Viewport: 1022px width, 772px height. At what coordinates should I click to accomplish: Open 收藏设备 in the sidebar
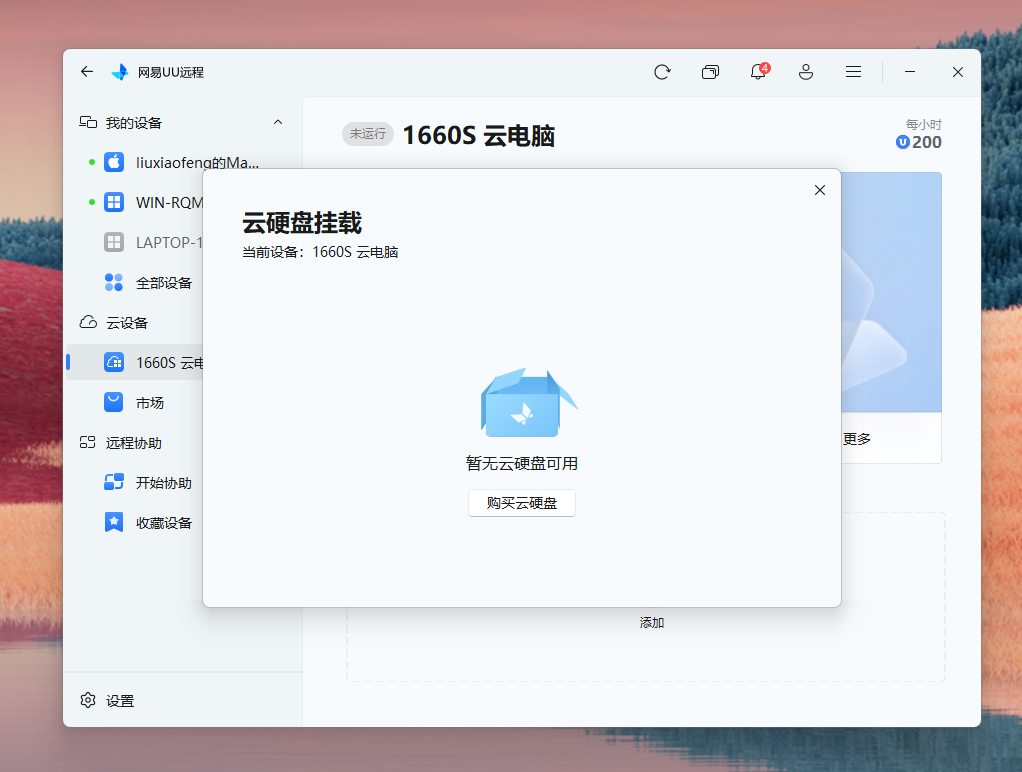coord(135,522)
